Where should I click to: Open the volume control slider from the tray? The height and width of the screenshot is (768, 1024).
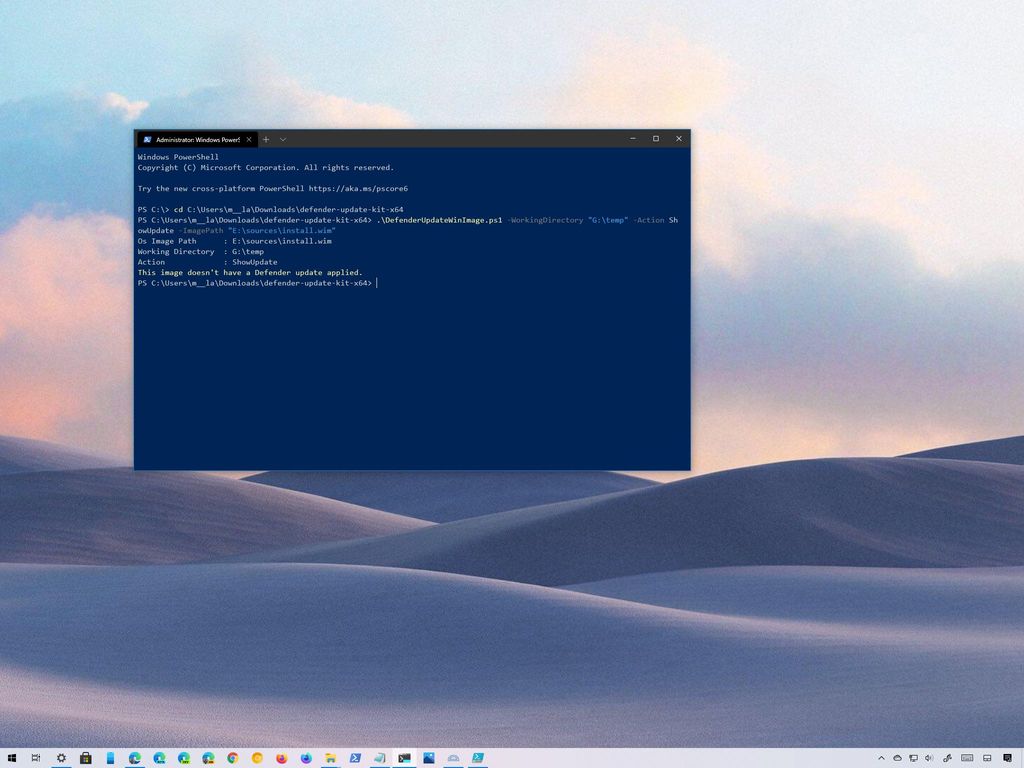tap(928, 758)
